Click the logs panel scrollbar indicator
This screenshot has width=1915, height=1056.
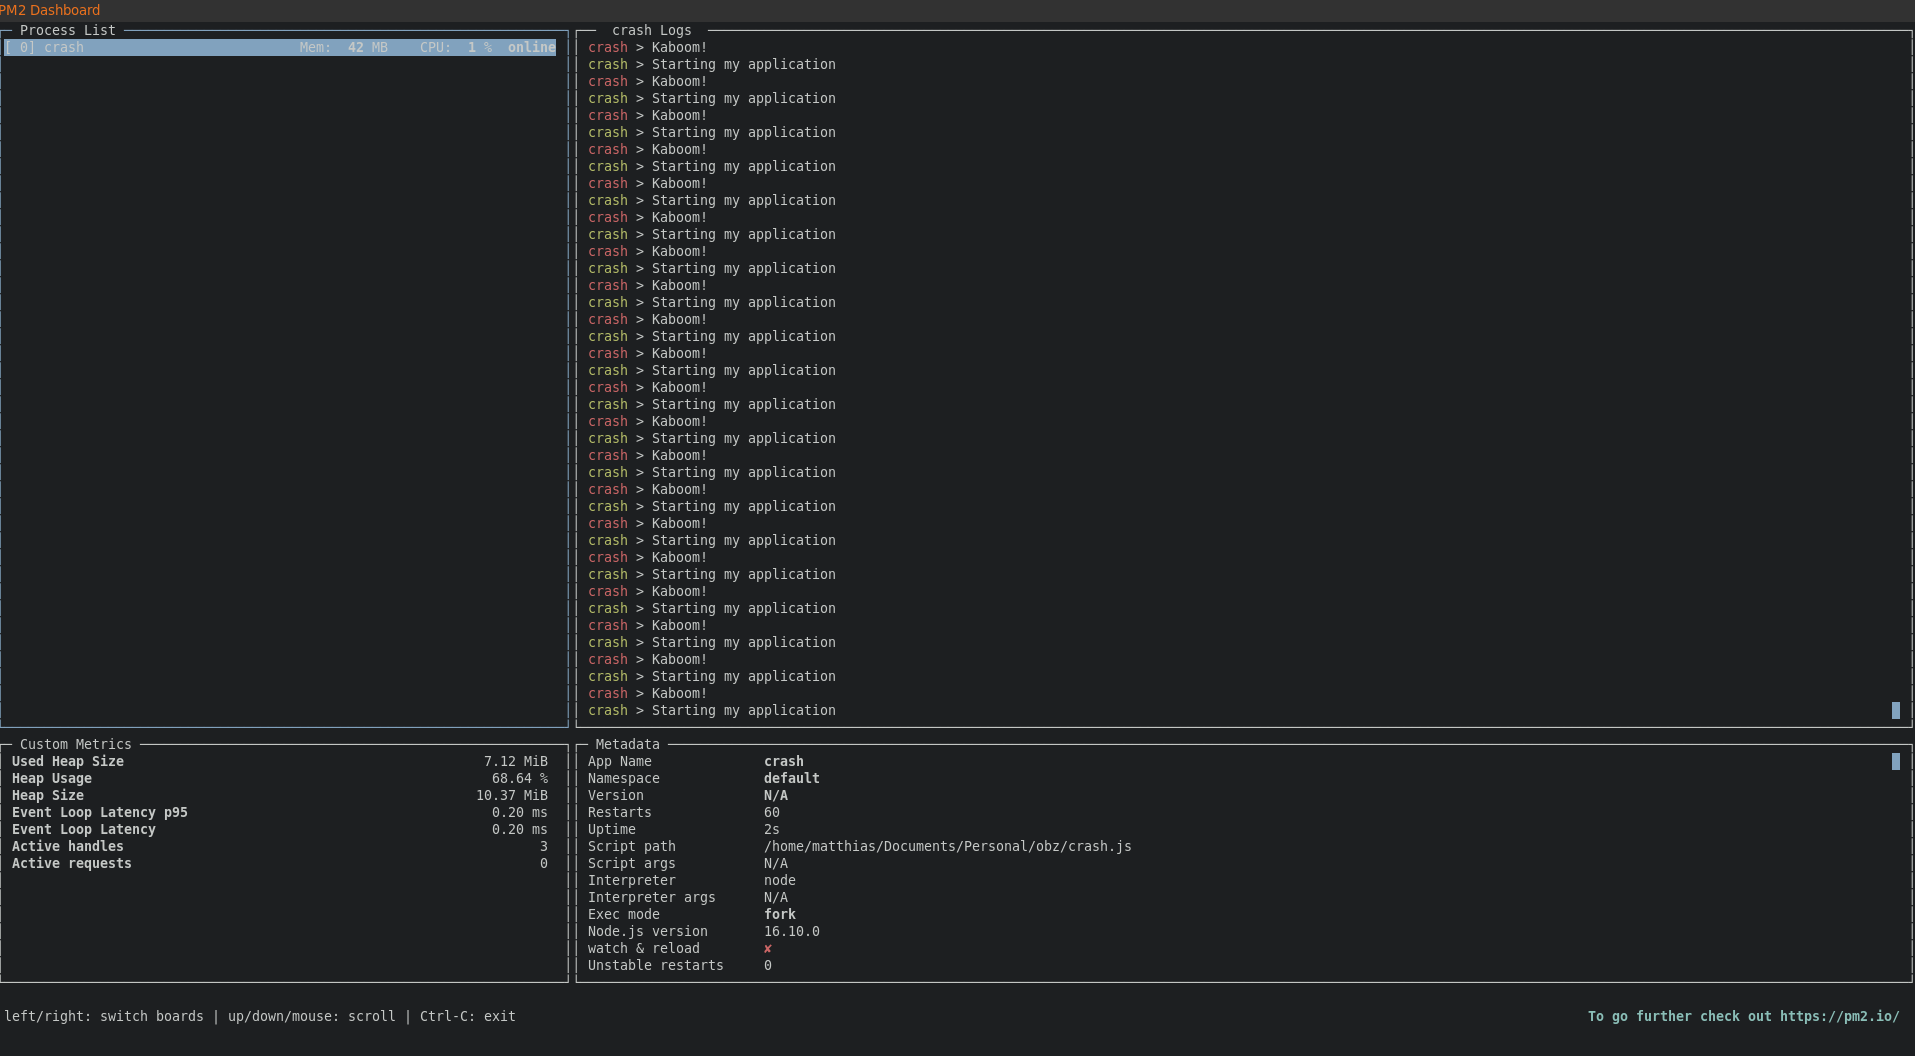1895,710
